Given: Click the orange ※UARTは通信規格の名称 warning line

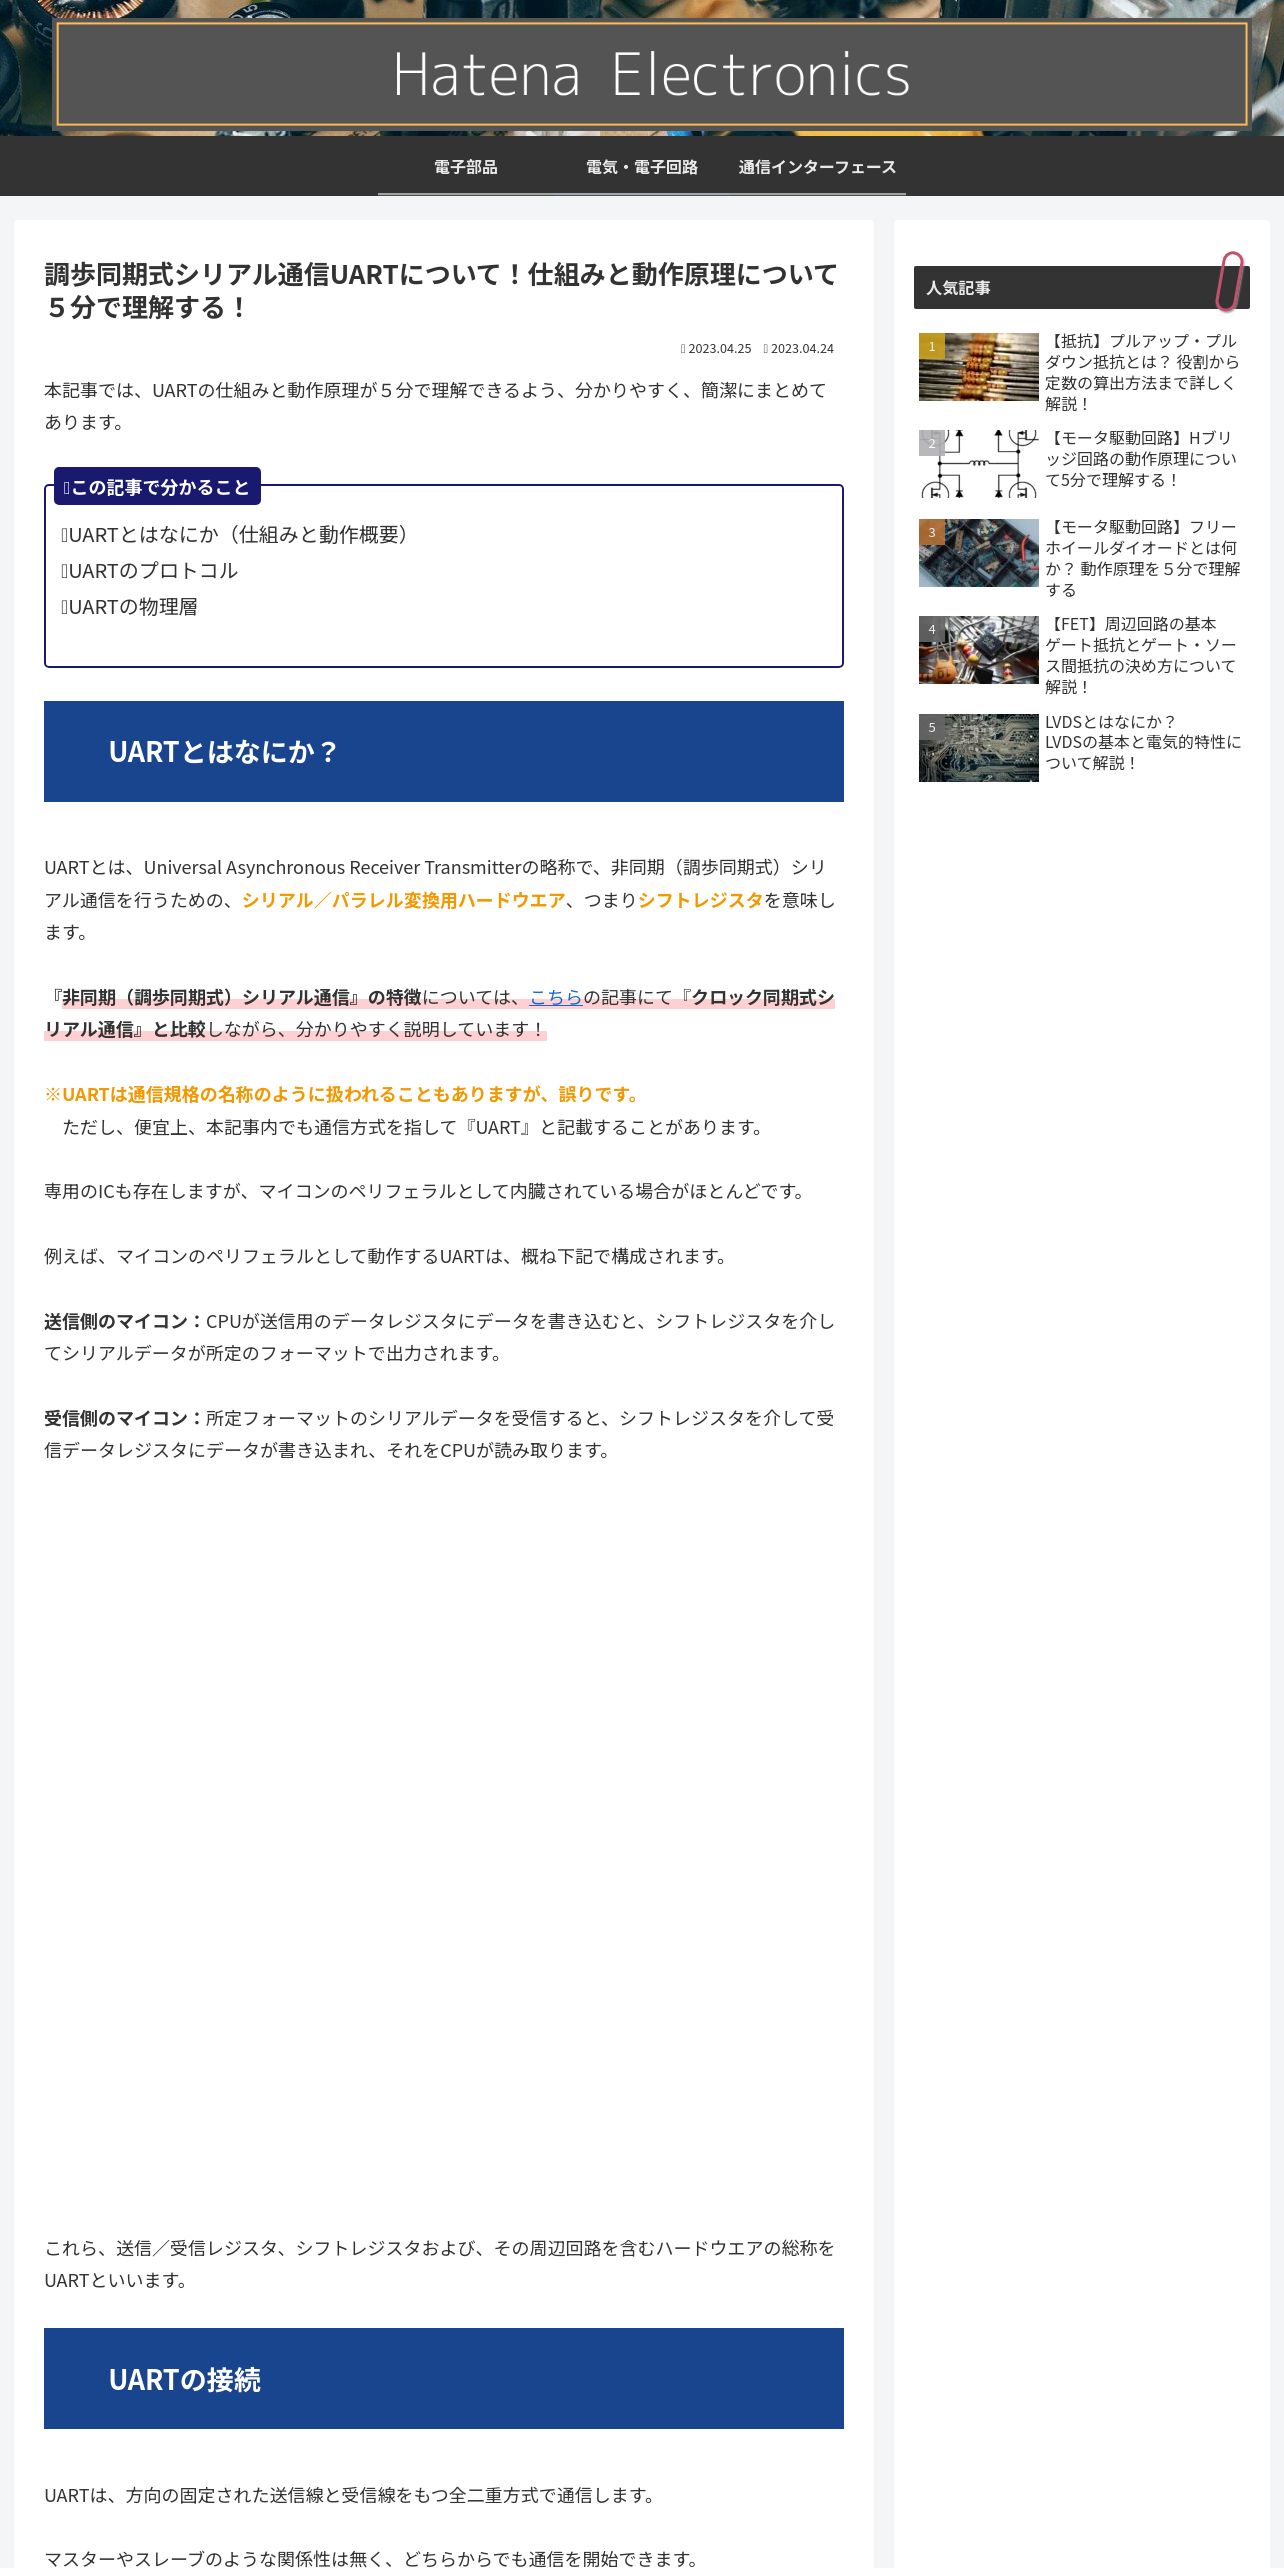Looking at the screenshot, I should pos(344,1094).
